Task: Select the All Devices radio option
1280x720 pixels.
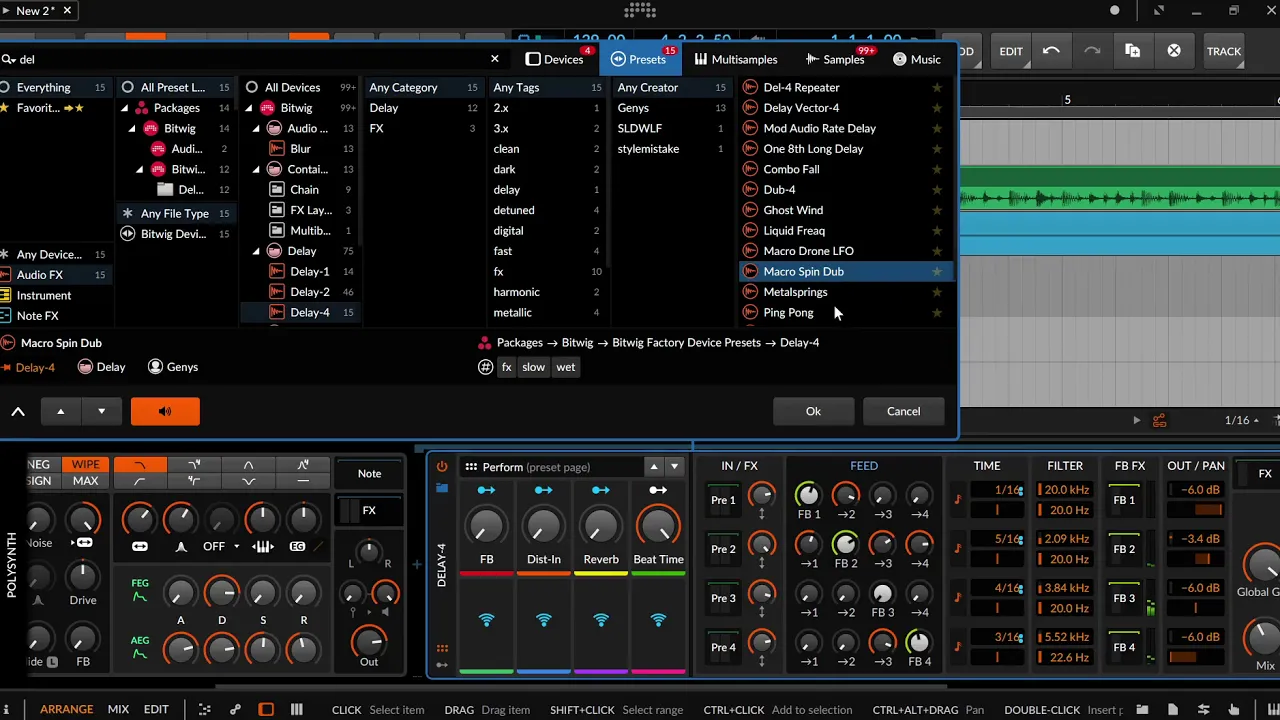Action: 300,87
